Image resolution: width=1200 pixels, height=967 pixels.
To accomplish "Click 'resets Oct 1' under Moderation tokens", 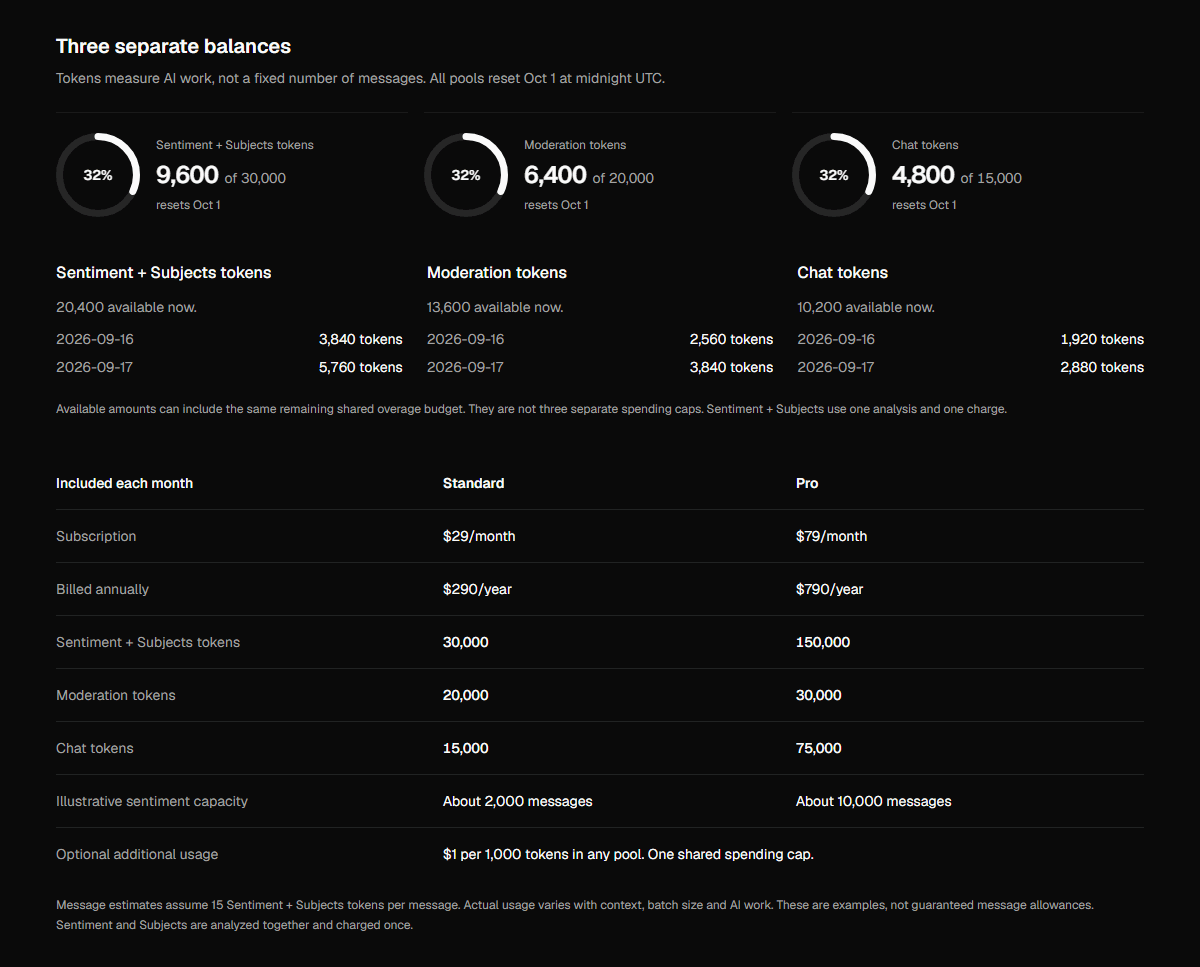I will click(556, 205).
